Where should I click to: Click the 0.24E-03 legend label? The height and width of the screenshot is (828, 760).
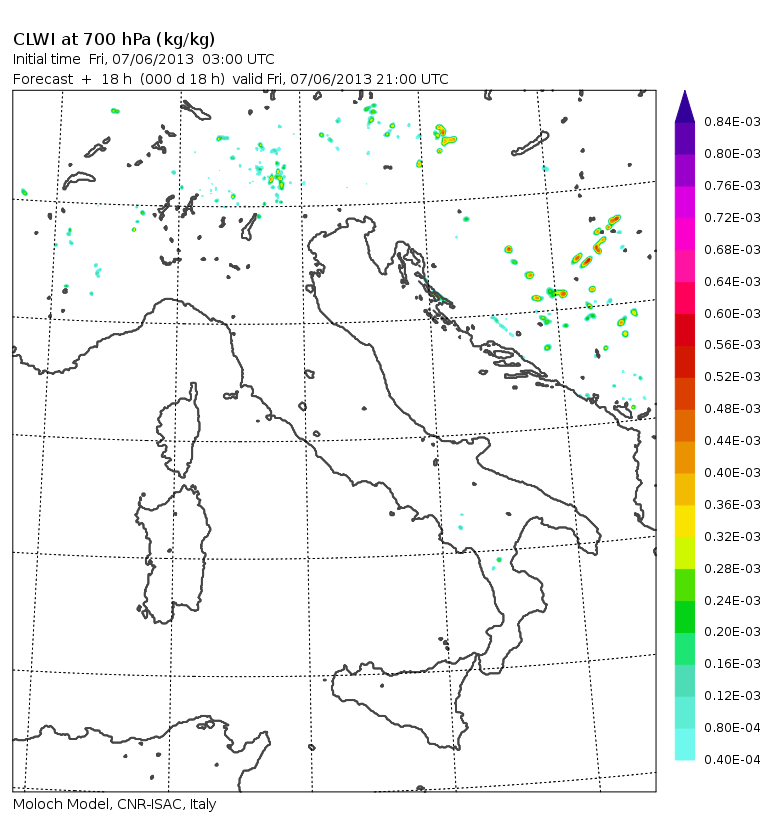coord(732,600)
